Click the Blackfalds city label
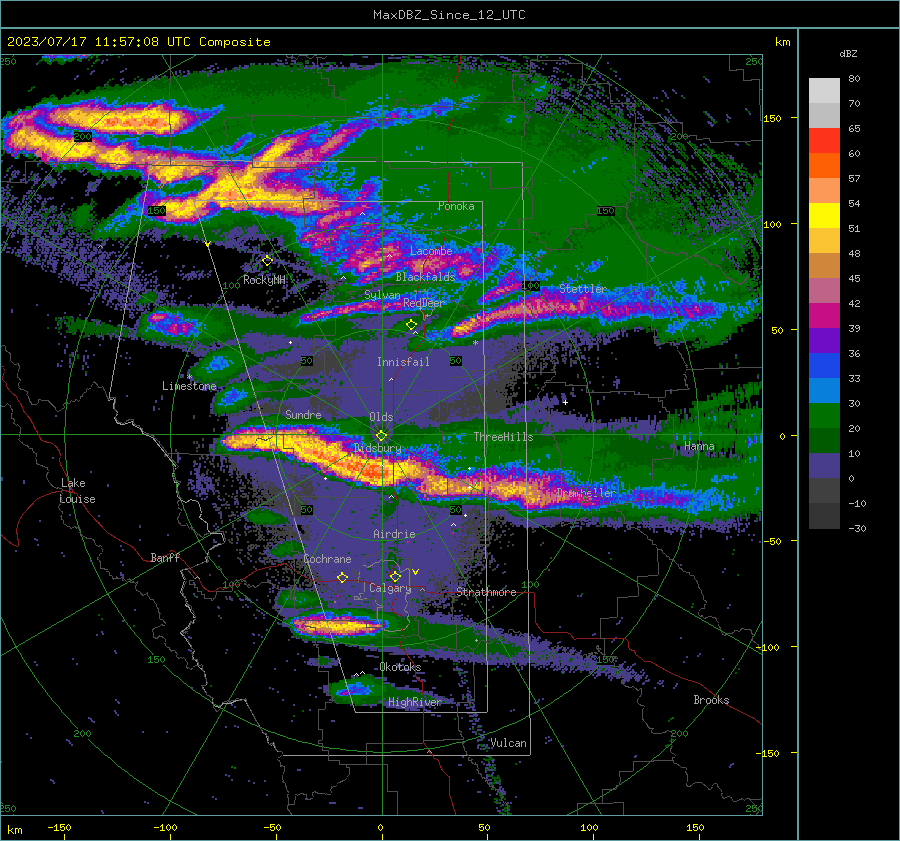 pyautogui.click(x=425, y=277)
